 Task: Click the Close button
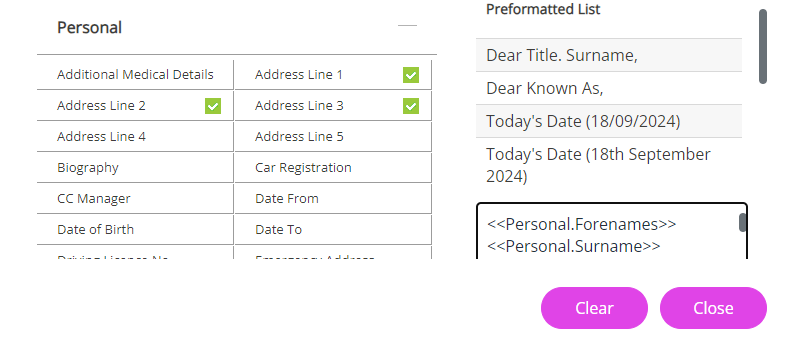pyautogui.click(x=713, y=308)
